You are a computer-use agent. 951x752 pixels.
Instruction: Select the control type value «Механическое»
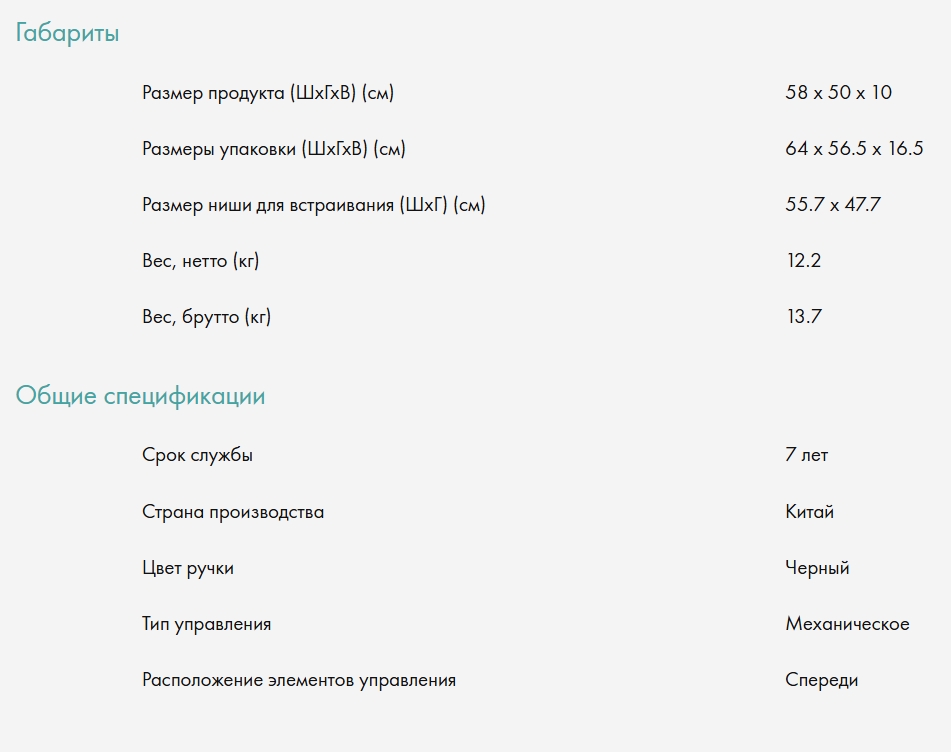pyautogui.click(x=847, y=624)
